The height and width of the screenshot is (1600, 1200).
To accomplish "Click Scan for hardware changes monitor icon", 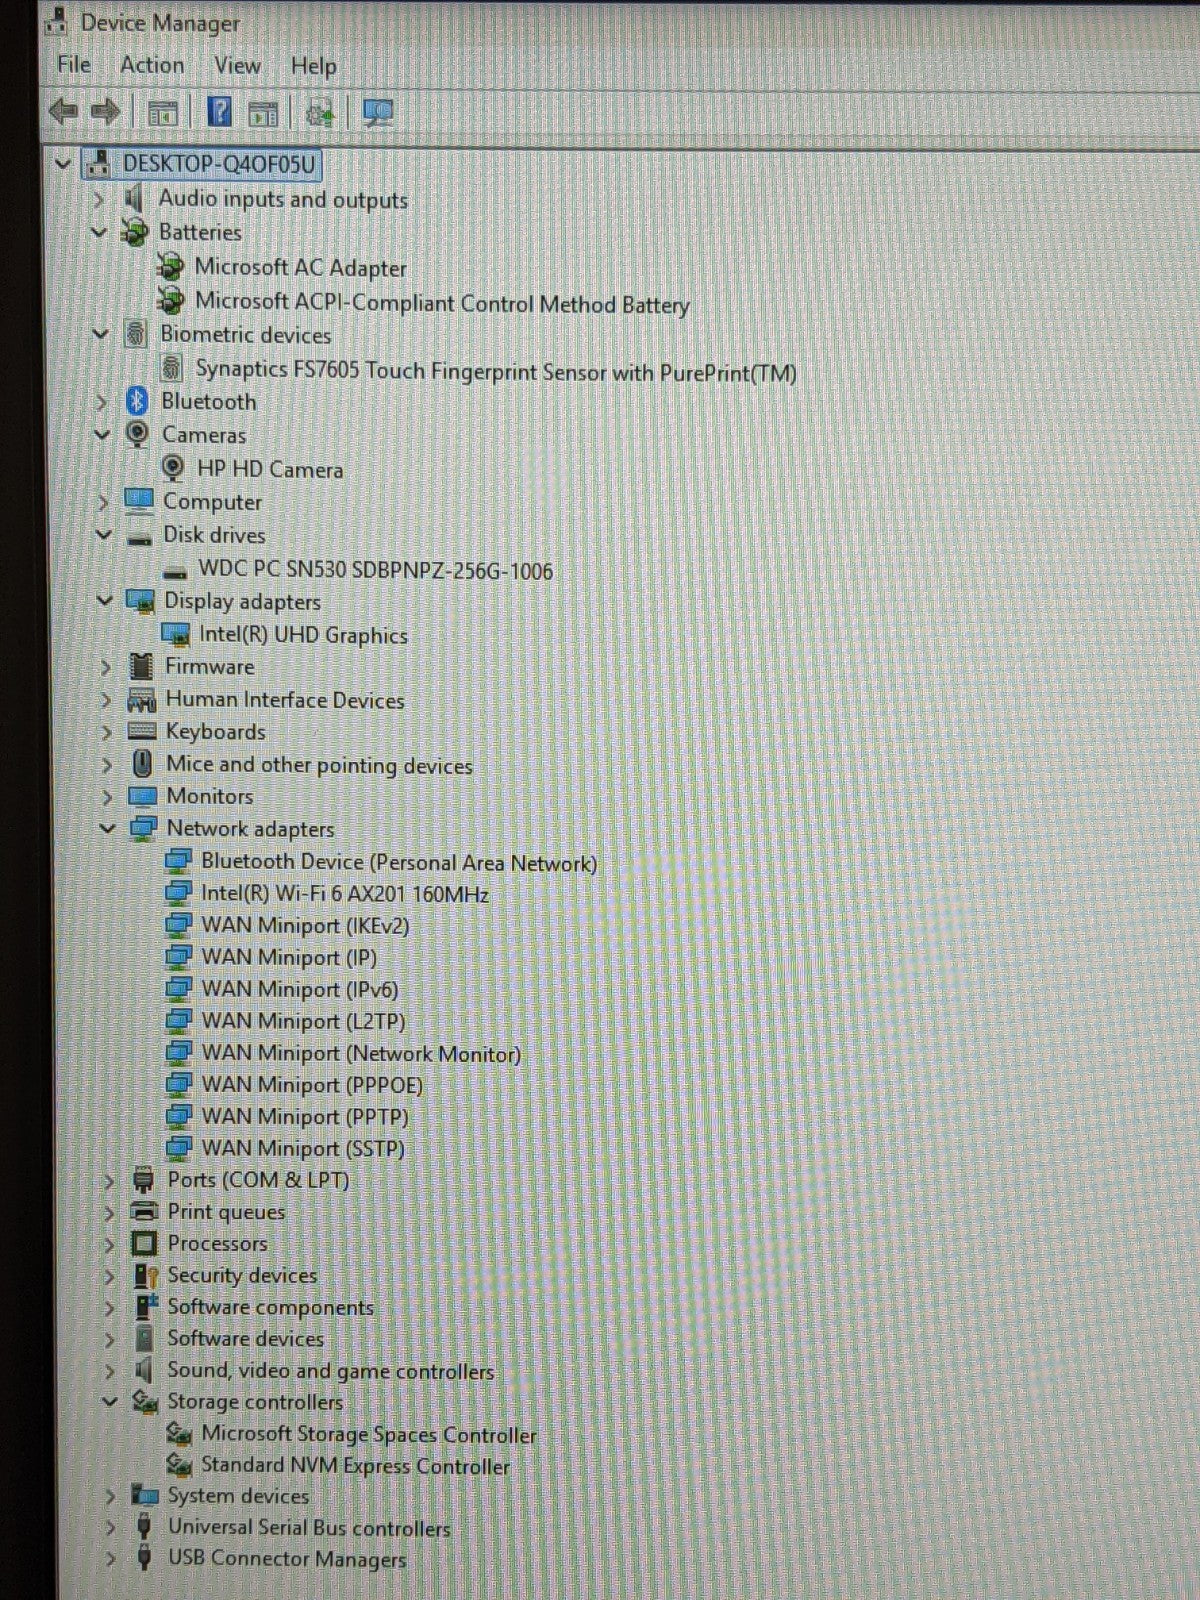I will (378, 112).
